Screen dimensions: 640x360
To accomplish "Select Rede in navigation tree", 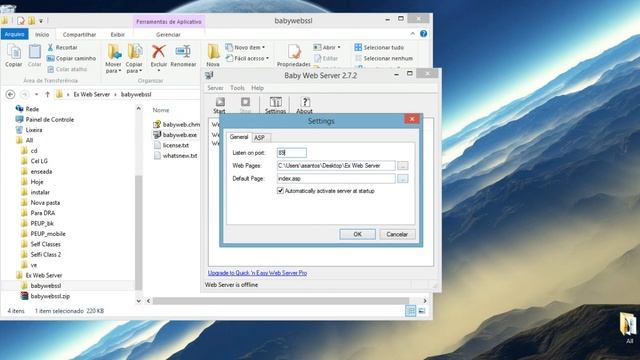I will (x=27, y=109).
